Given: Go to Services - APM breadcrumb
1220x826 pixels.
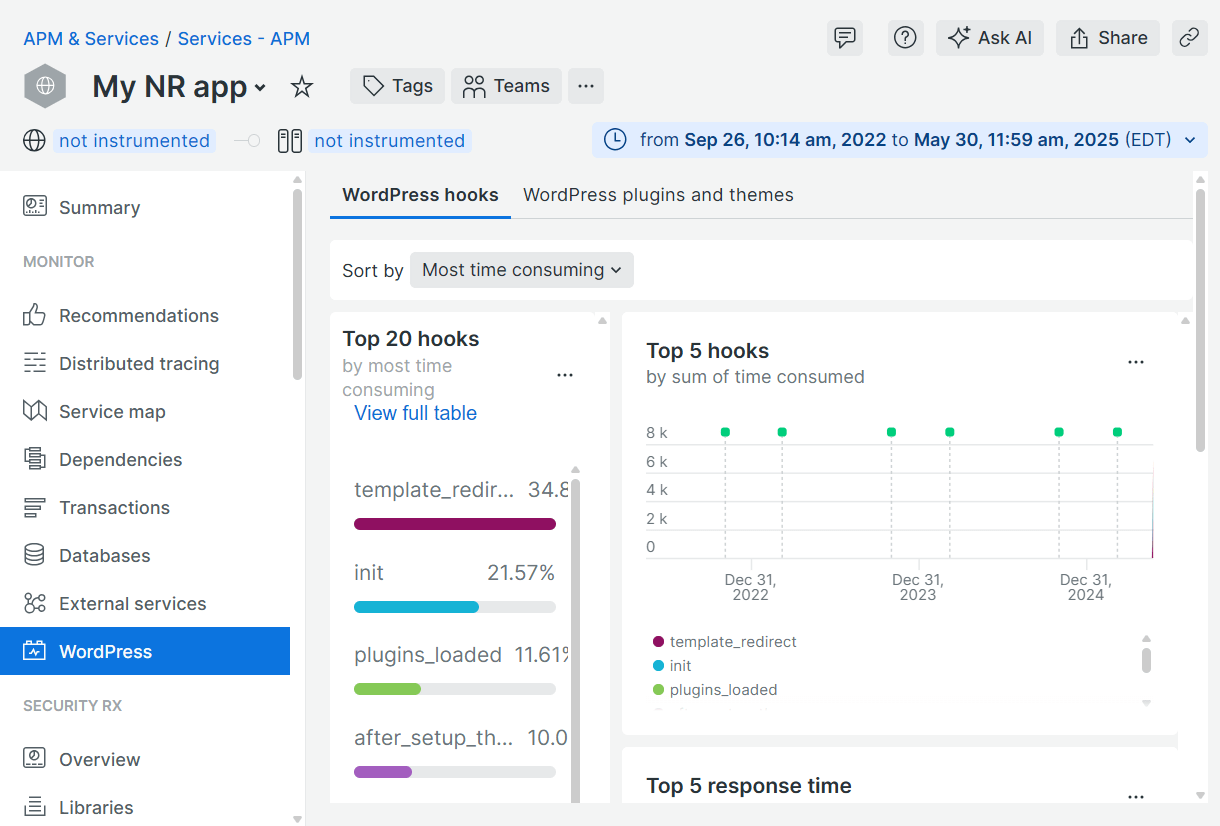Looking at the screenshot, I should pyautogui.click(x=244, y=39).
